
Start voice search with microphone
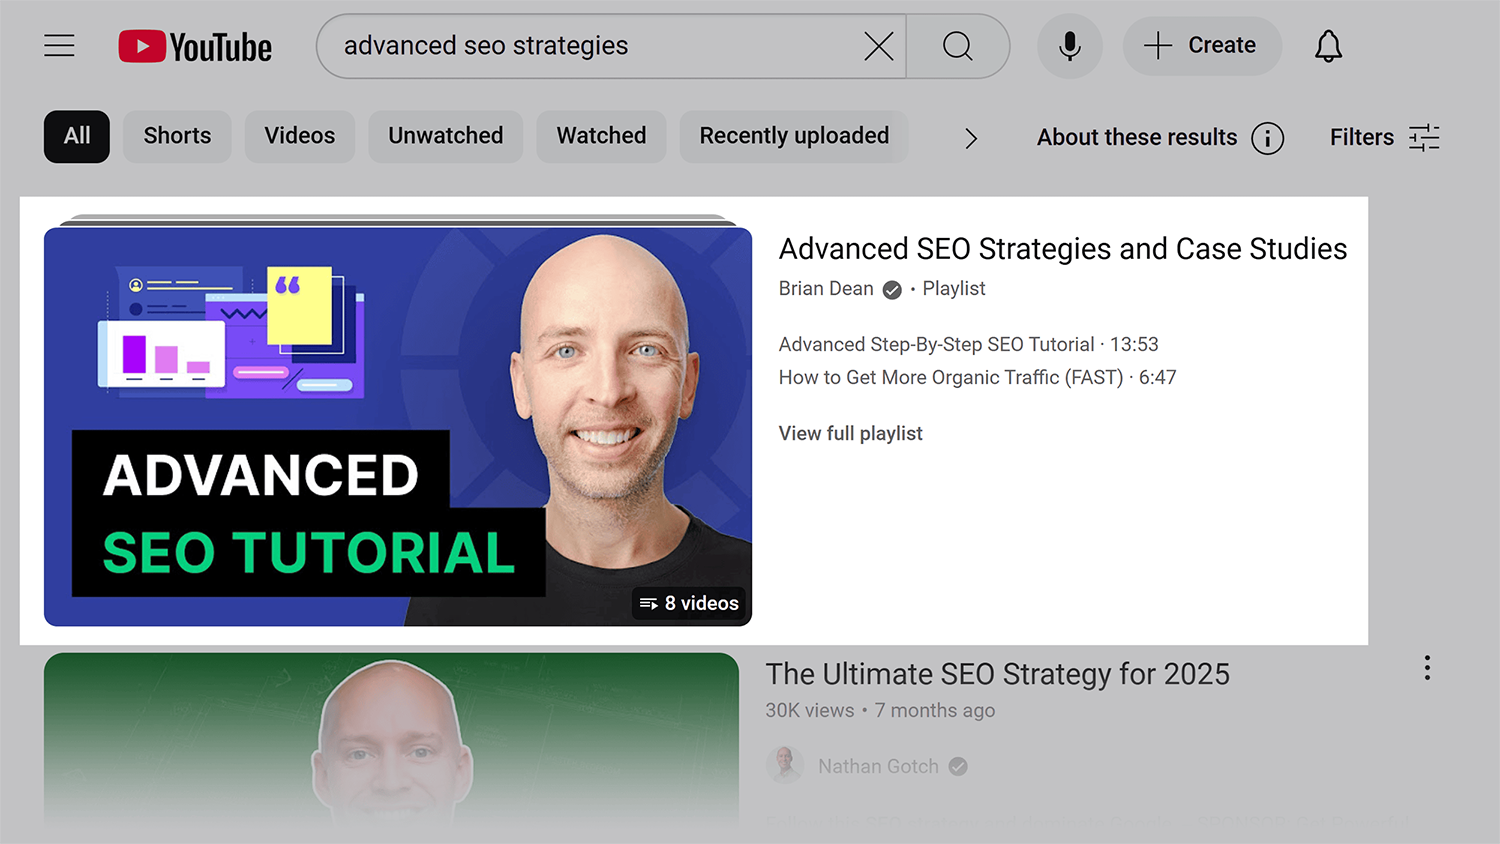(x=1069, y=46)
